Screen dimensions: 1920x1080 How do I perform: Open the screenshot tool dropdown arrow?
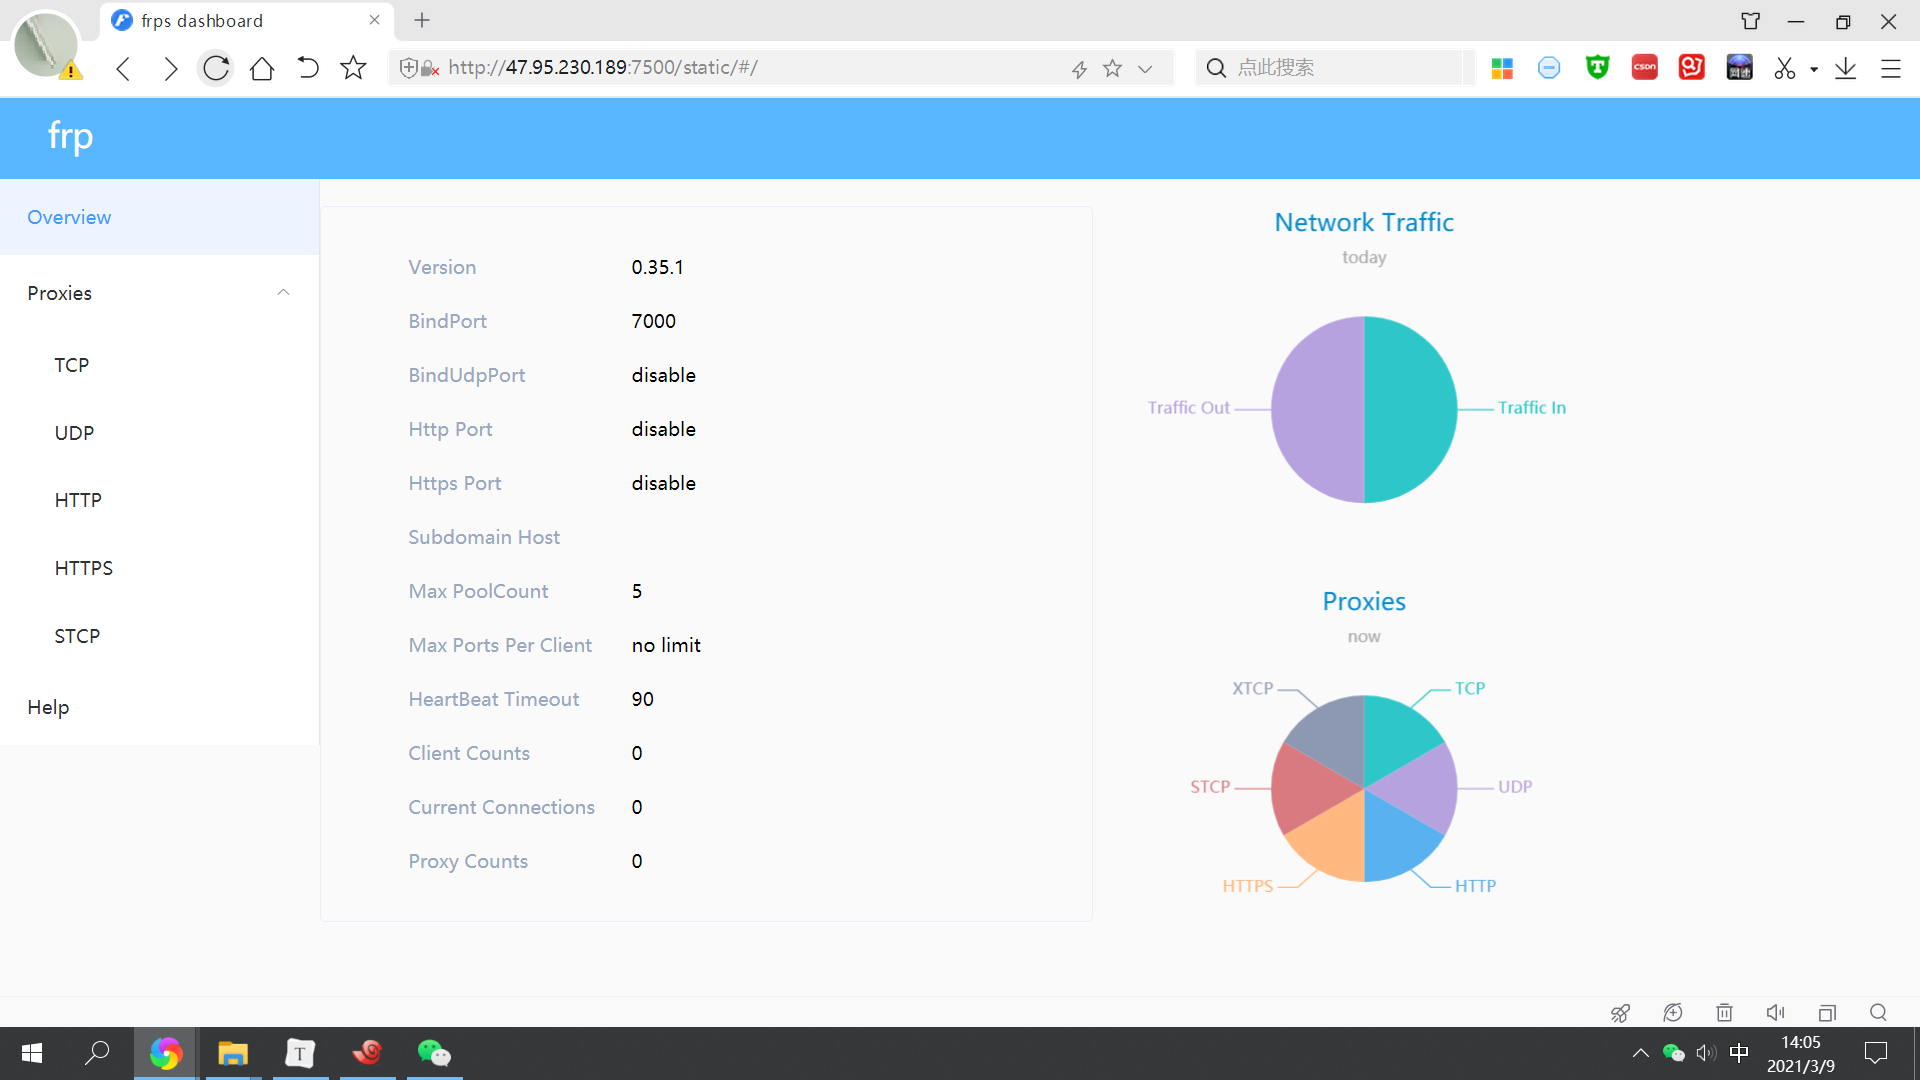(x=1814, y=68)
